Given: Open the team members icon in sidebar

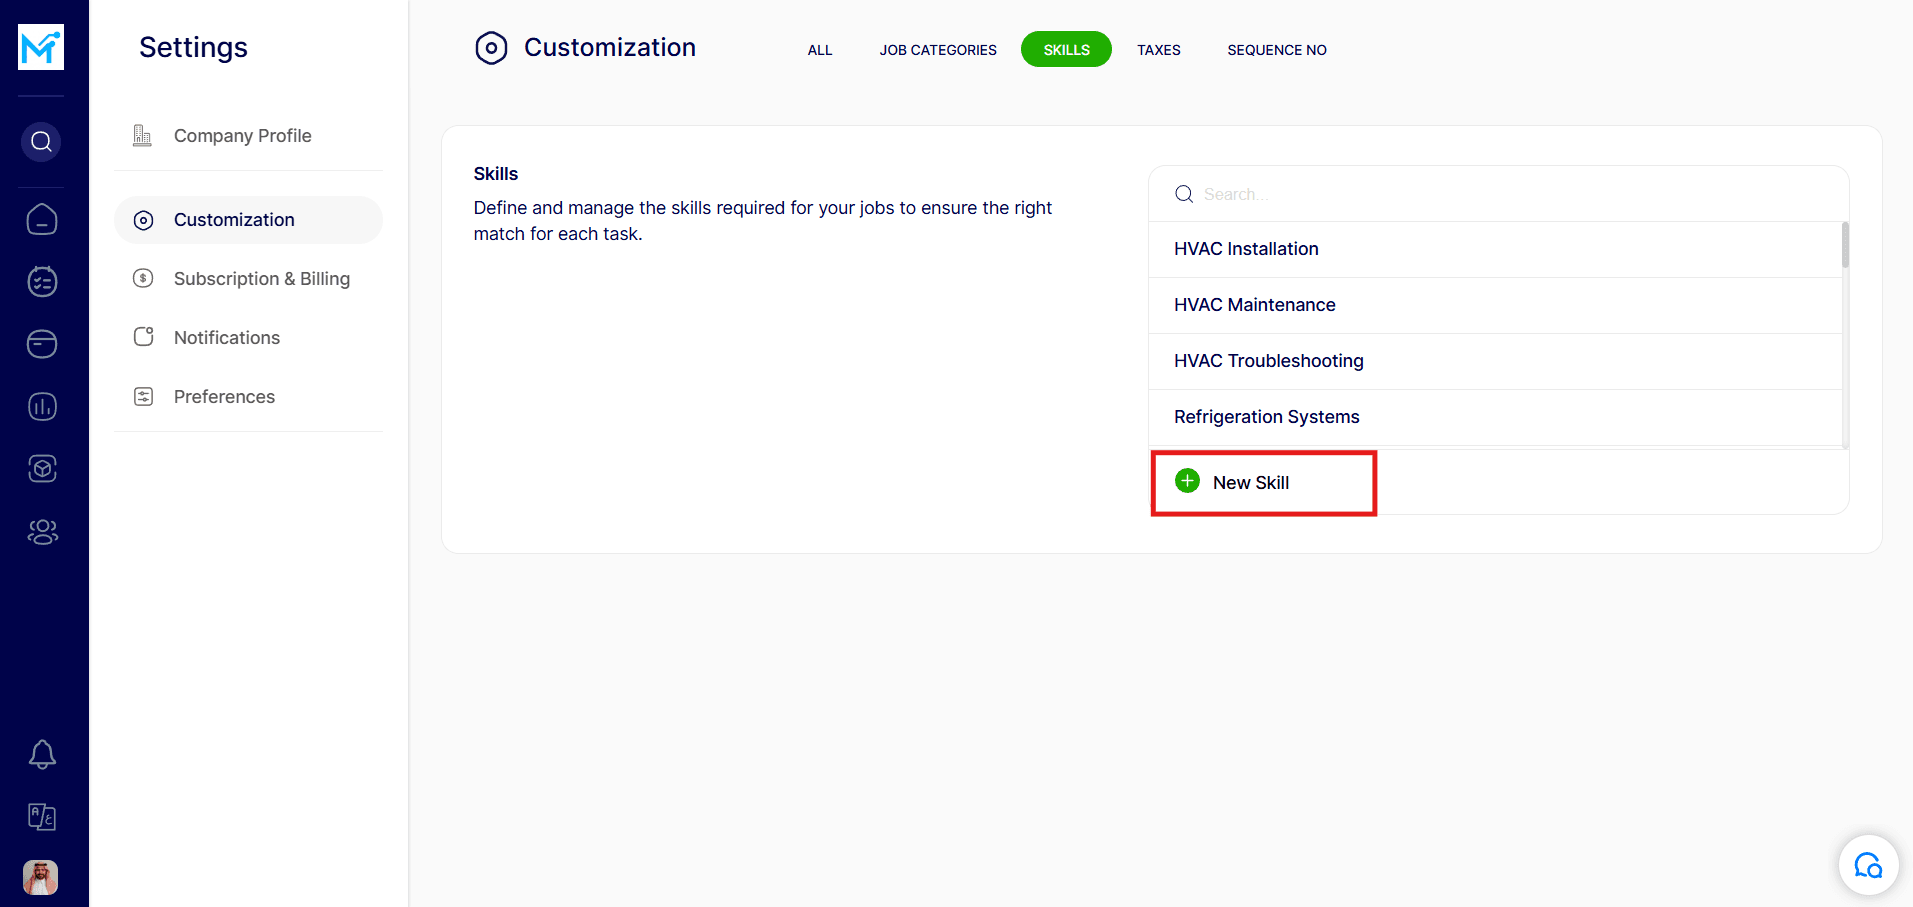Looking at the screenshot, I should tap(42, 532).
